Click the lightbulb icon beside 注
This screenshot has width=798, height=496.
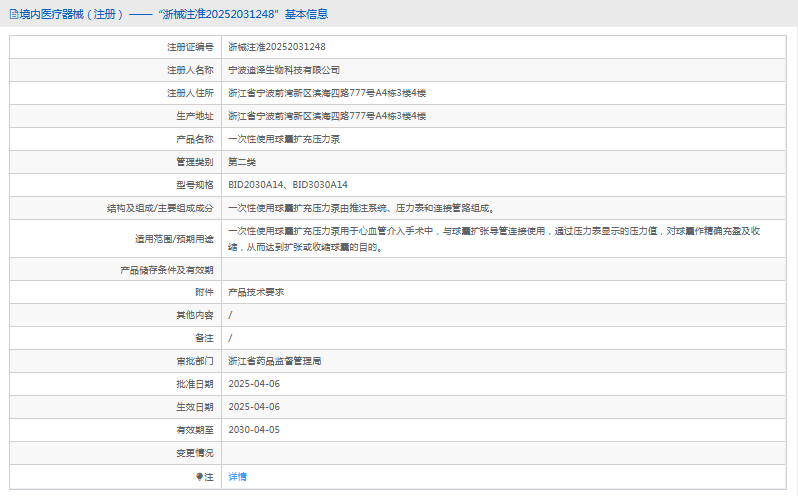coord(200,477)
